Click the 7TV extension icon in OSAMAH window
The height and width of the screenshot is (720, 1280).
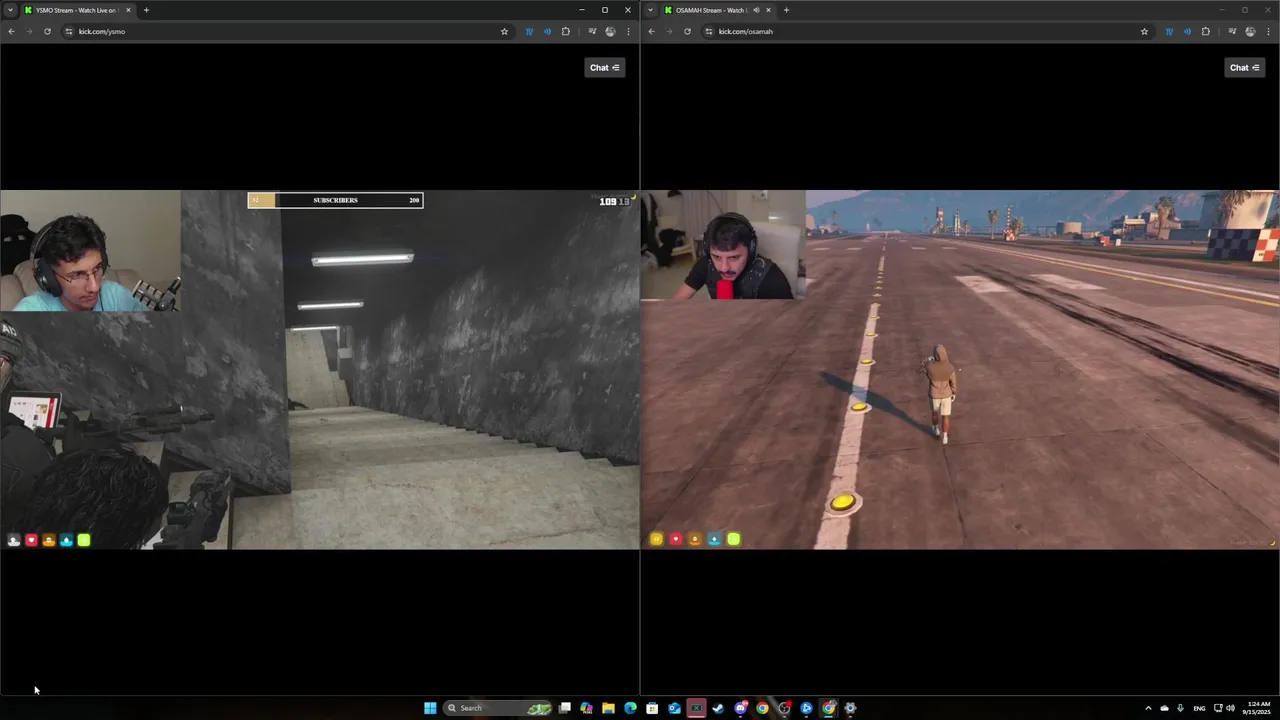pyautogui.click(x=1169, y=31)
